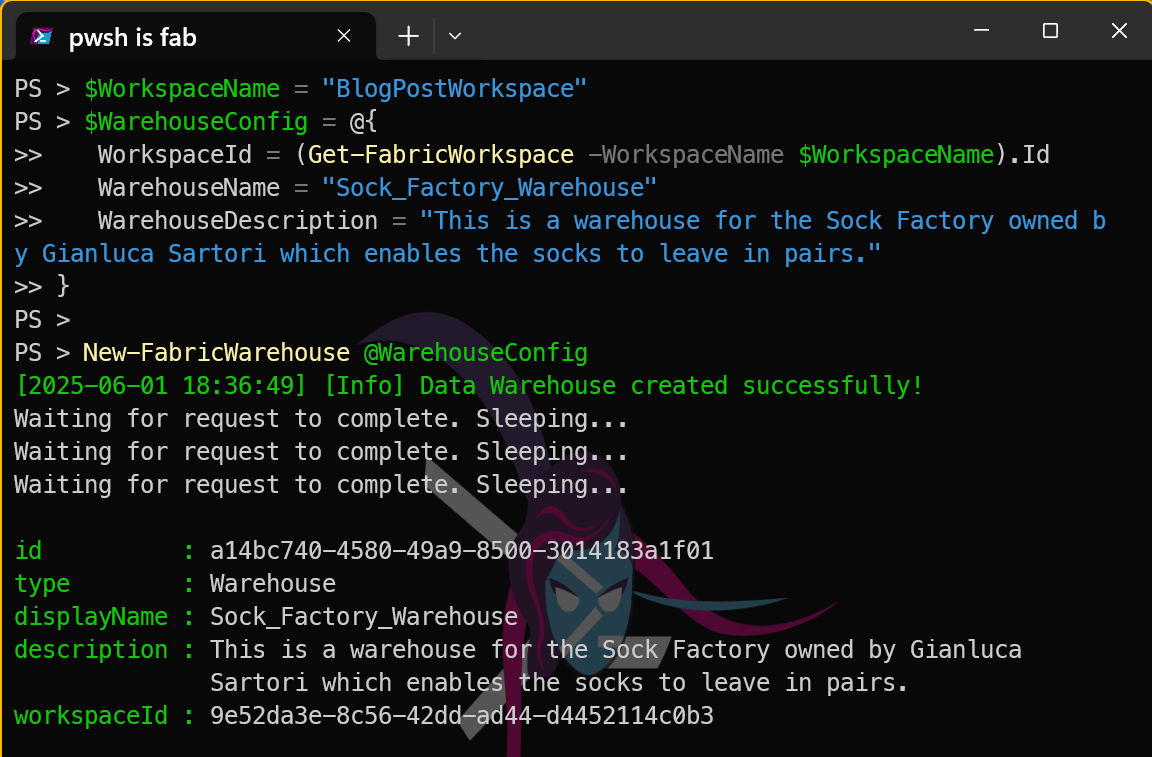Click the "Data Warehouse created successfully!" message
1152x757 pixels.
point(672,386)
